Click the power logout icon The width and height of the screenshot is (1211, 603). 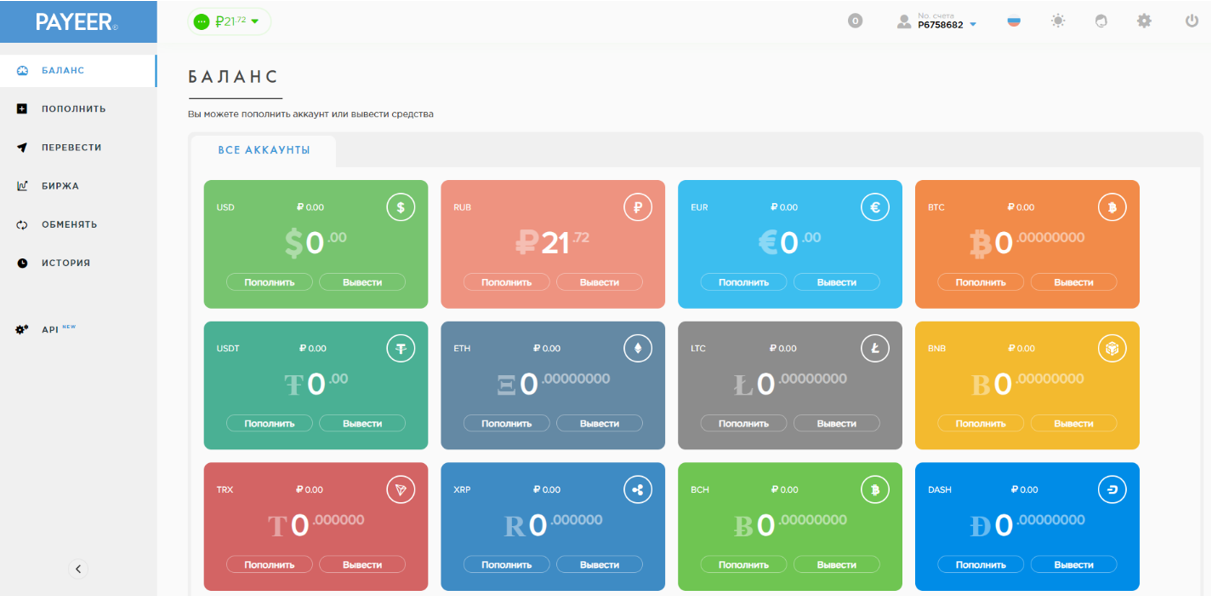[1191, 21]
